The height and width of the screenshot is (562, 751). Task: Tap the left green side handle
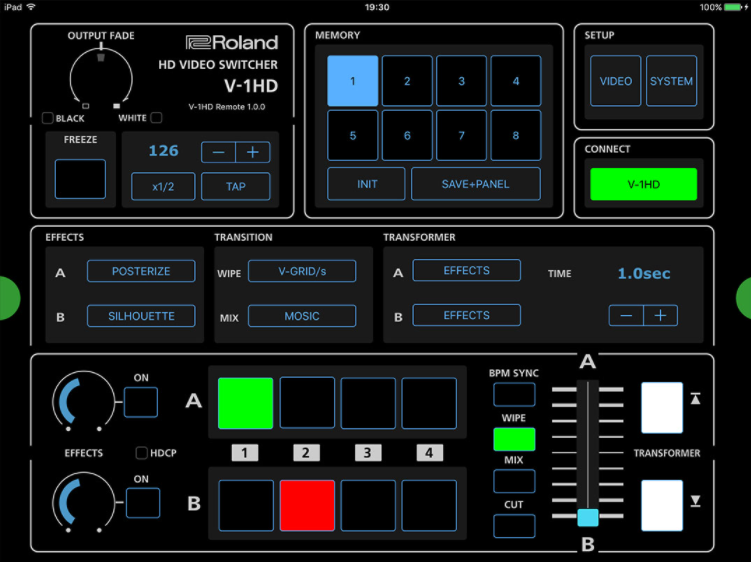(10, 298)
